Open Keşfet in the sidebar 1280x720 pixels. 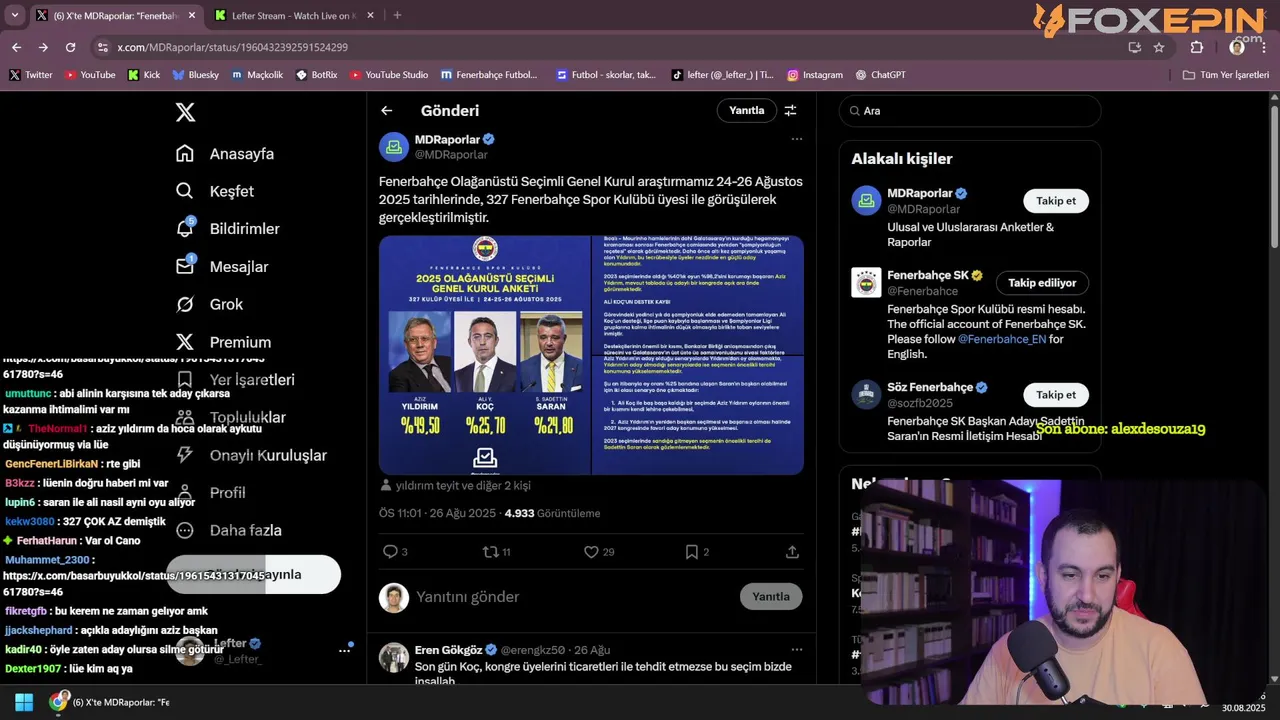pyautogui.click(x=231, y=191)
